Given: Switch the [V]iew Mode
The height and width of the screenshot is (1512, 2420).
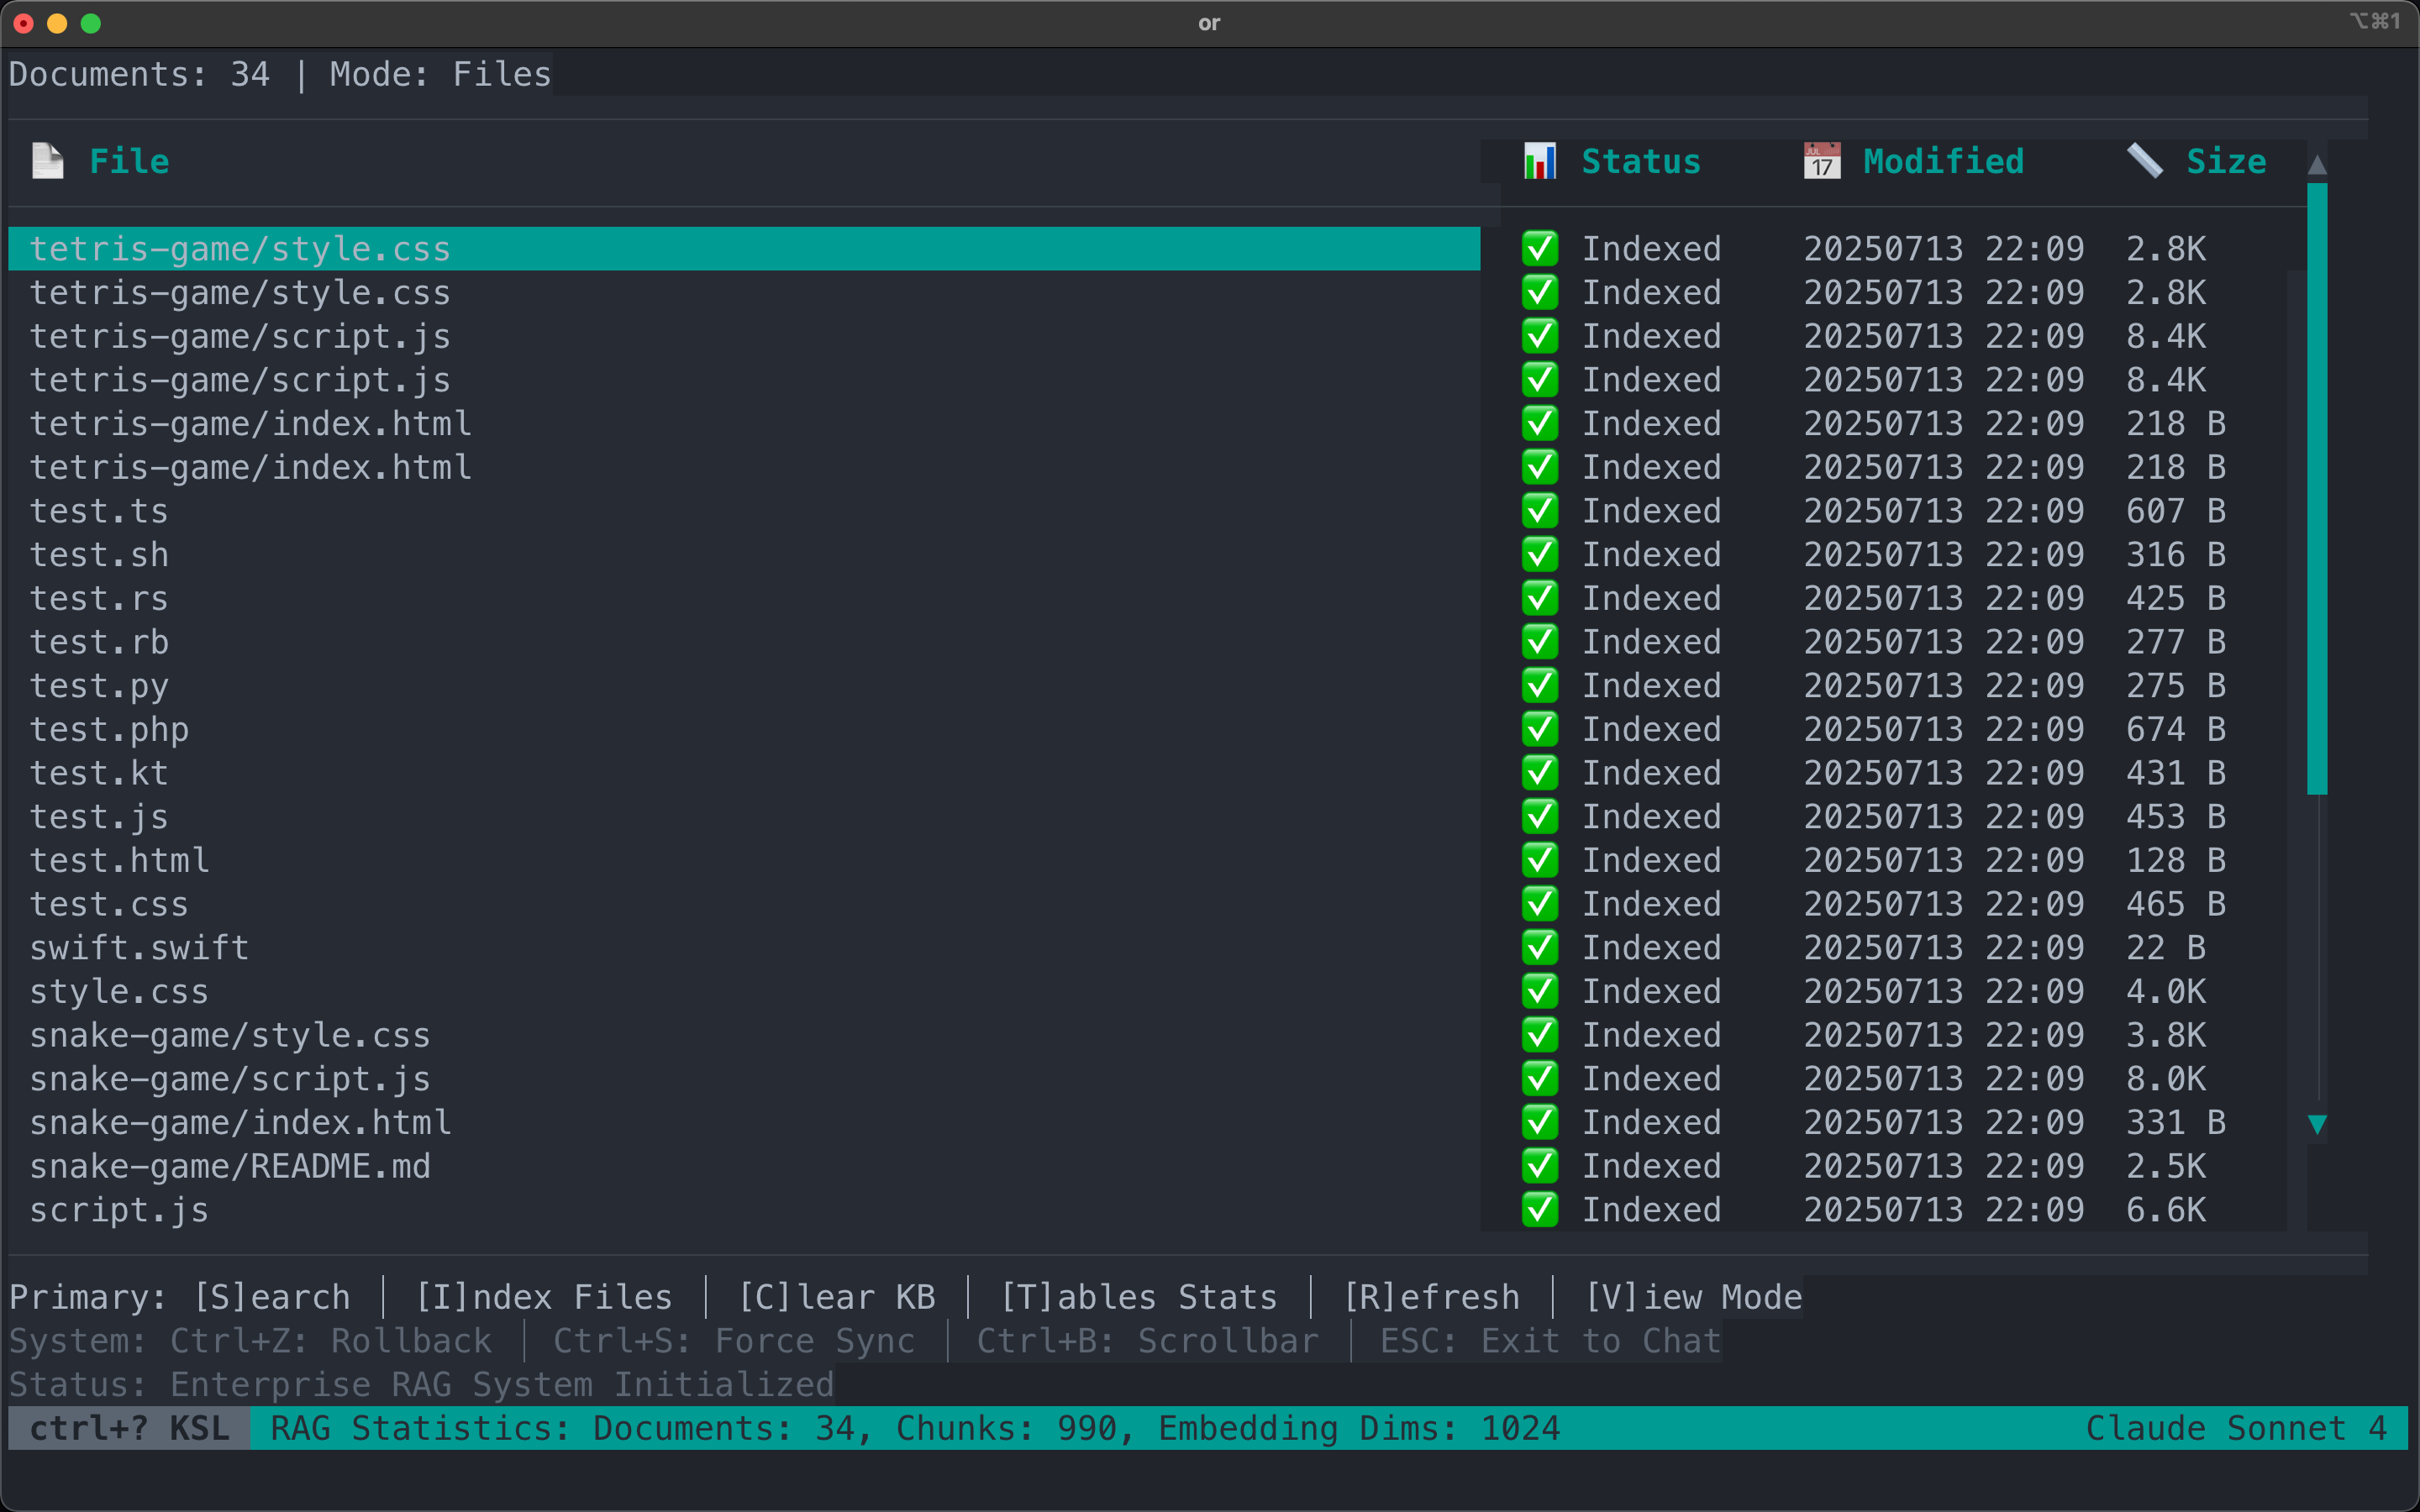Looking at the screenshot, I should click(1693, 1297).
